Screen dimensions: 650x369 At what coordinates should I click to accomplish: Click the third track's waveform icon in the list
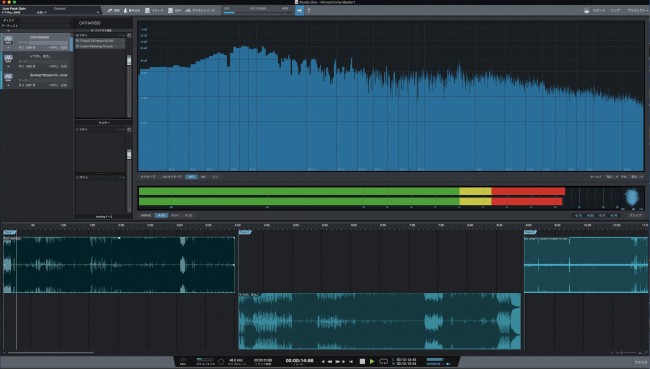pos(8,77)
